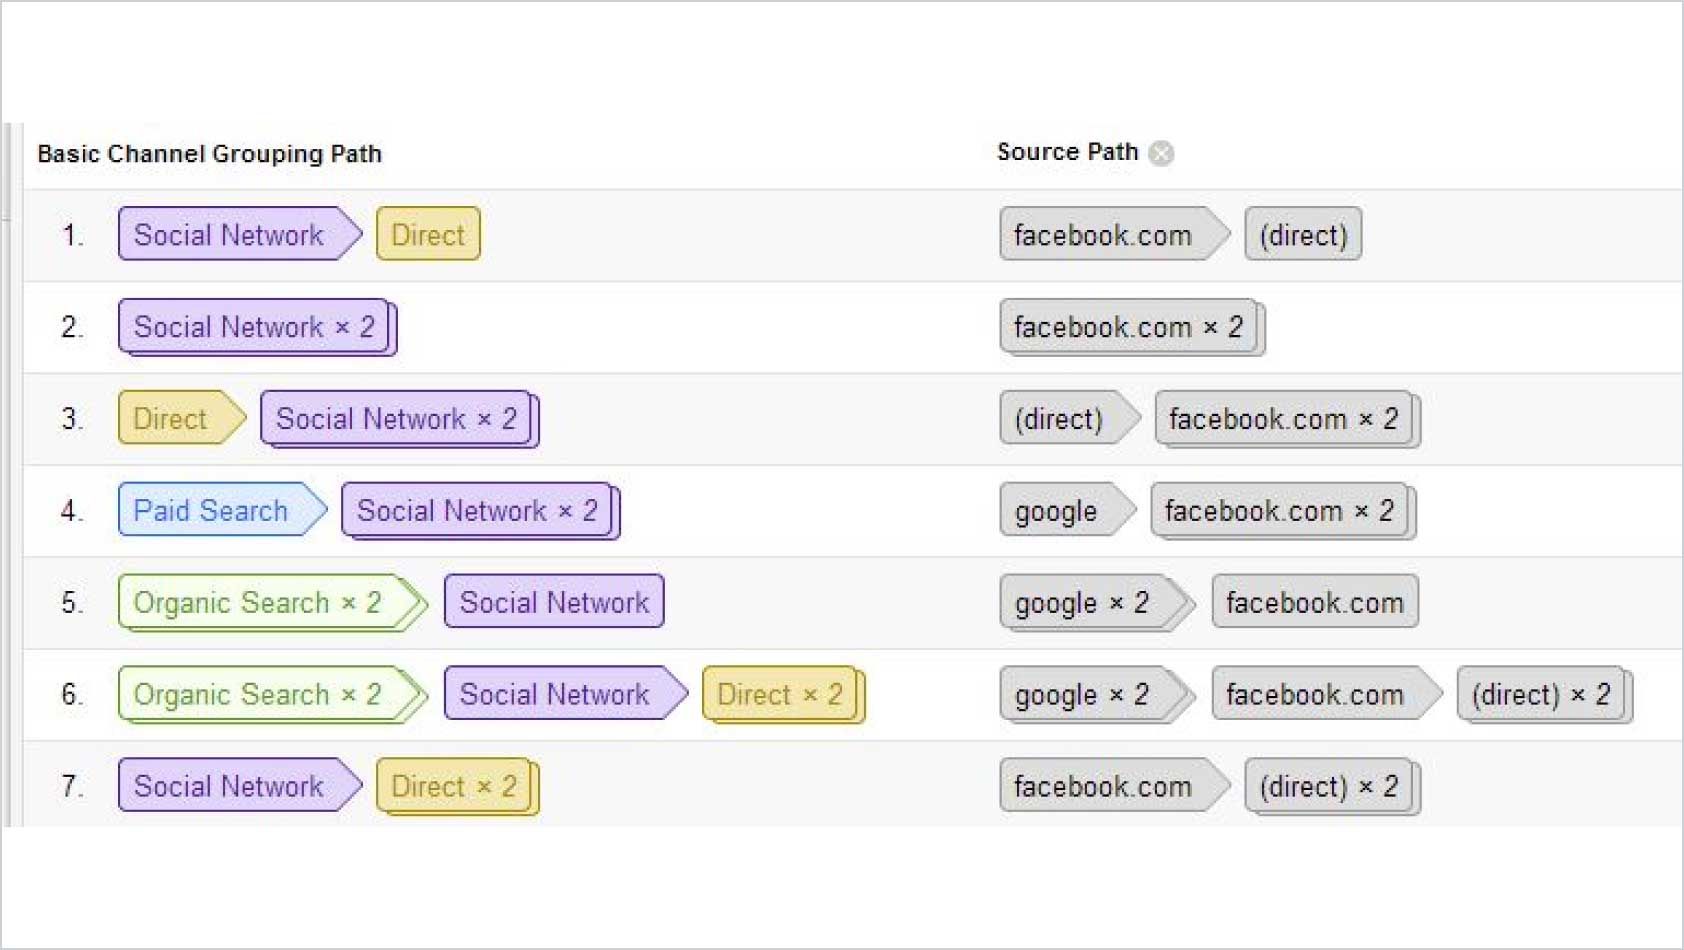This screenshot has width=1684, height=950.
Task: Click the (direct) × 2 chip in row 6
Action: 1540,694
